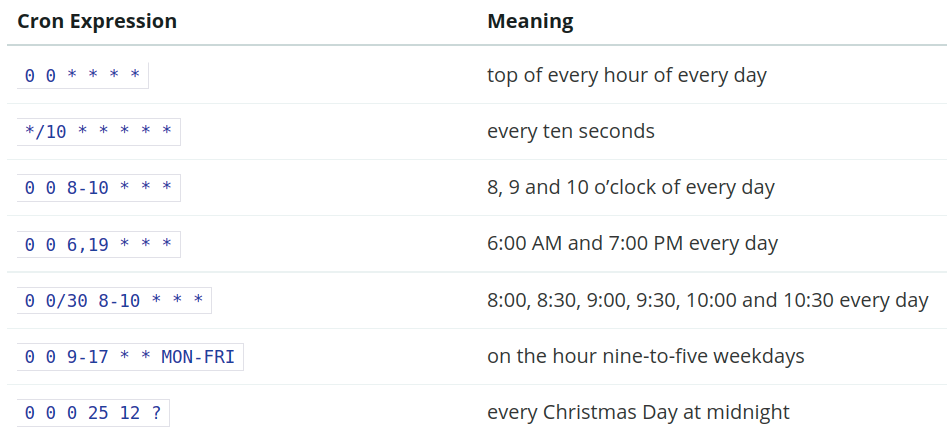Click the question mark in Christmas expression
950x443 pixels.
156,413
